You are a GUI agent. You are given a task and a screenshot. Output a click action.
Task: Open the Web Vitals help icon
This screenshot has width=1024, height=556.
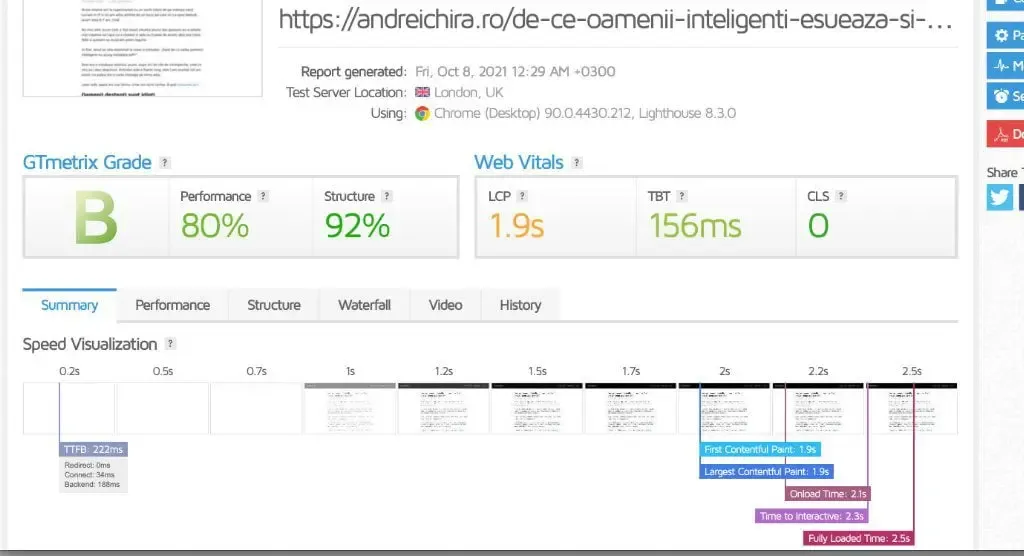[x=576, y=163]
